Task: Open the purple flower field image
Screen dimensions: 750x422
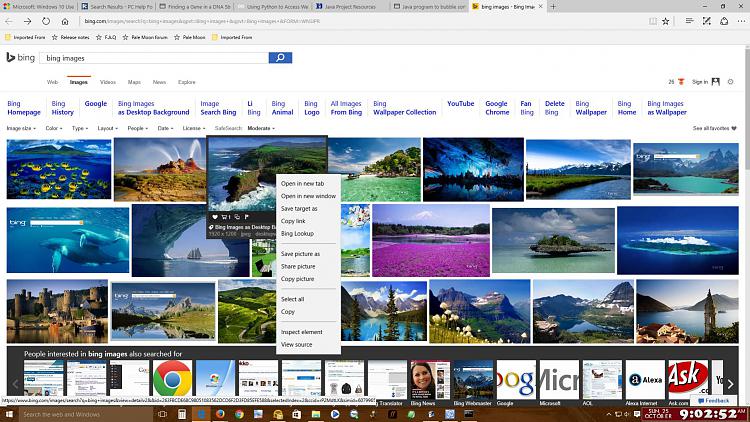Action: 431,240
